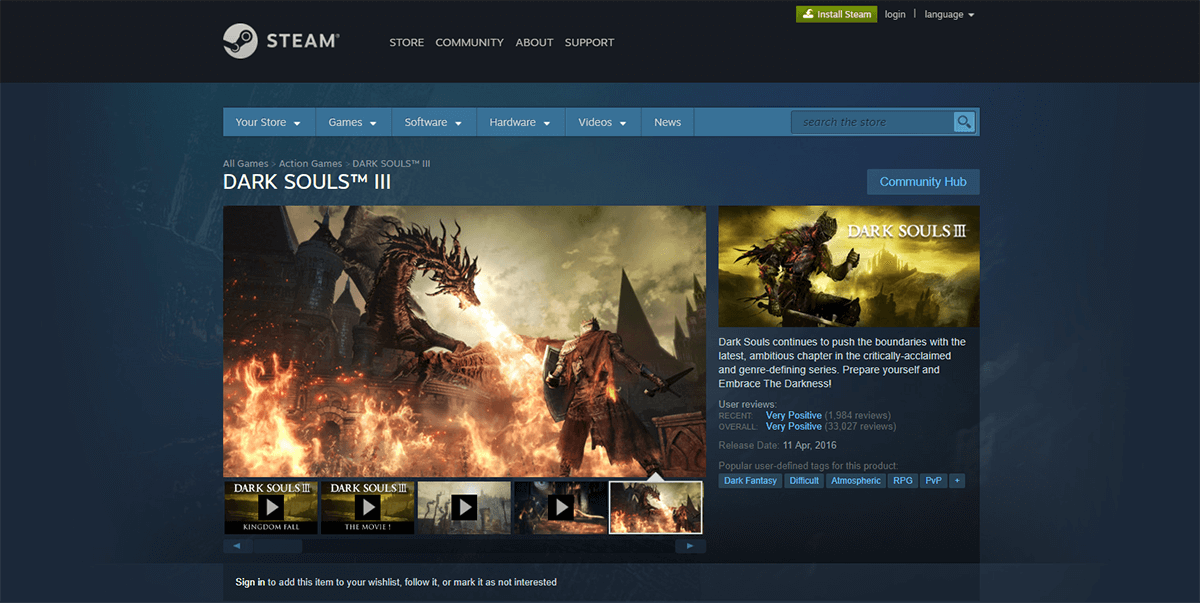Select the dragon fire screenshot thumbnail
The image size is (1200, 603).
[x=656, y=508]
